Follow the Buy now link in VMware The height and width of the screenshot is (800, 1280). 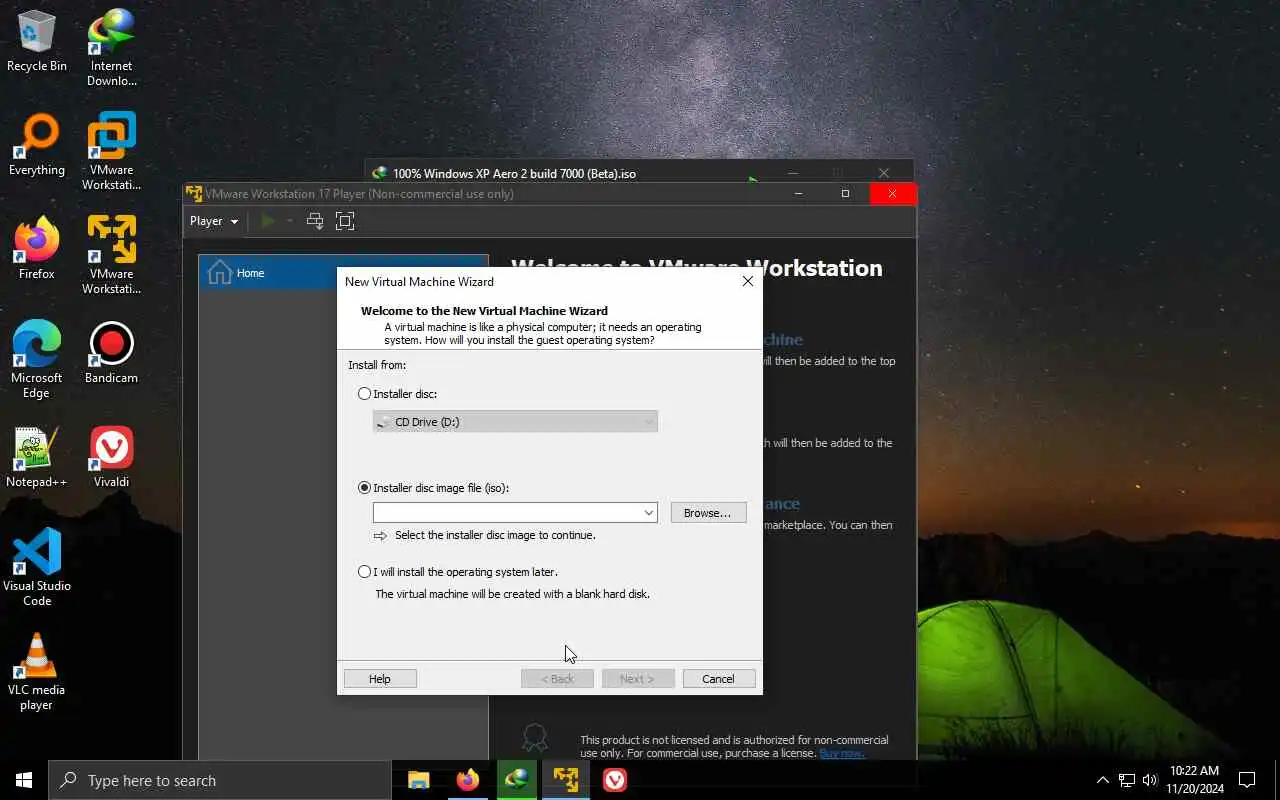[842, 753]
